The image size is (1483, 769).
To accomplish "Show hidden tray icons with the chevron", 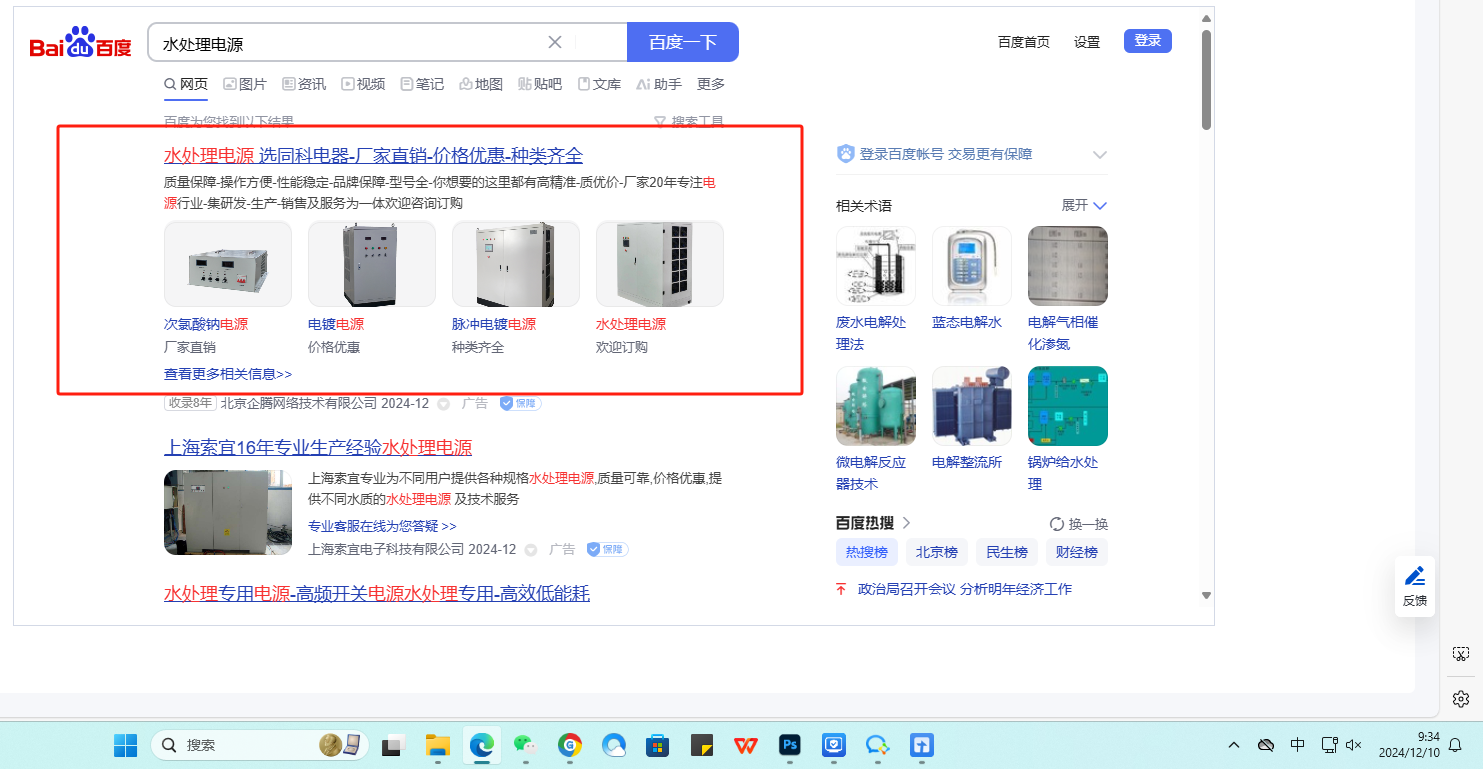I will pos(1234,745).
